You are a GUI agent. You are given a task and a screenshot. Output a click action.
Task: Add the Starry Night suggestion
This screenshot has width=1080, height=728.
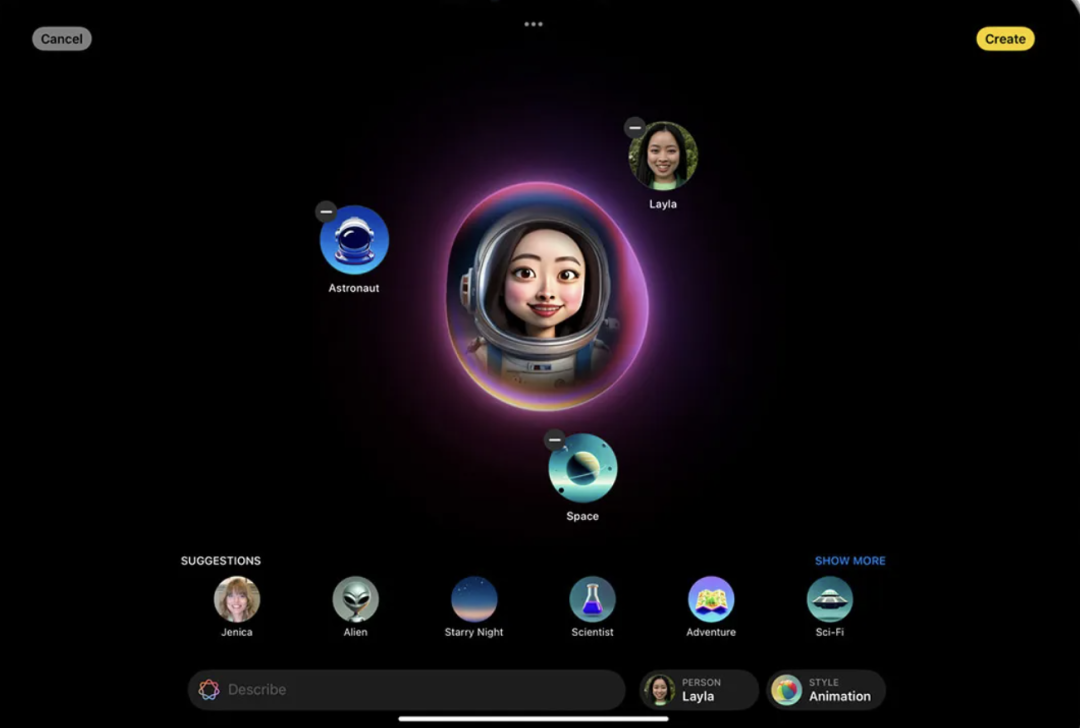pyautogui.click(x=474, y=599)
